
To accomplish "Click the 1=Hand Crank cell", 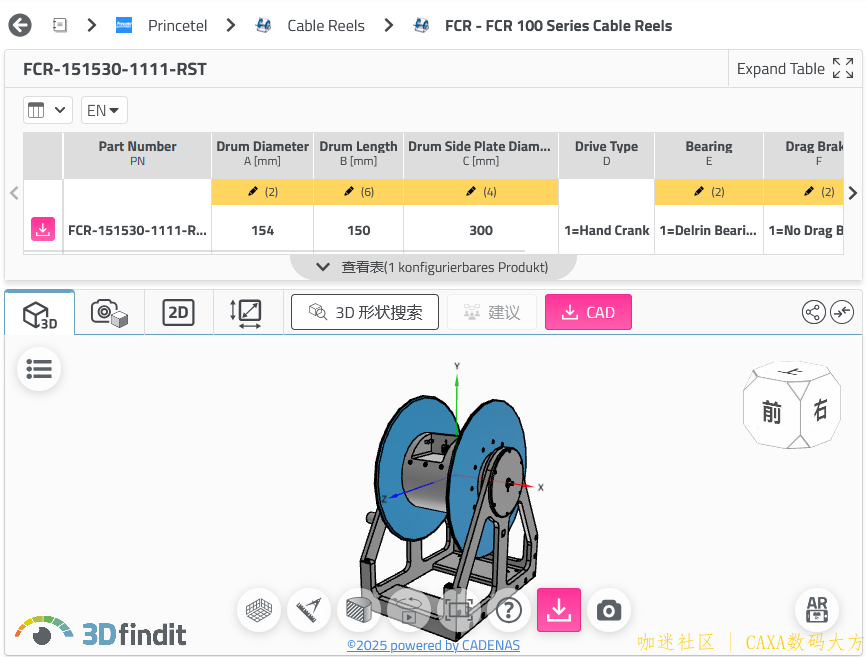I will click(x=606, y=231).
